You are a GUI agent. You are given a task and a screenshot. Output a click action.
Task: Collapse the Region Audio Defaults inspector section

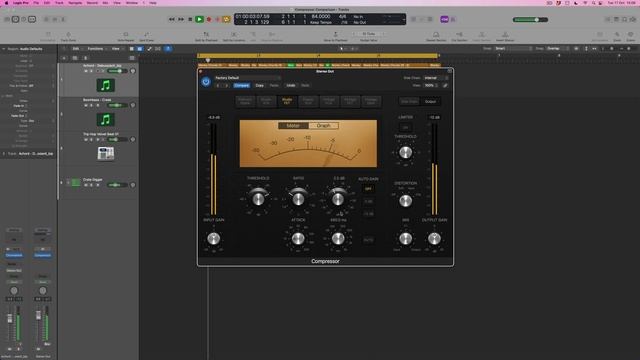(x=4, y=49)
